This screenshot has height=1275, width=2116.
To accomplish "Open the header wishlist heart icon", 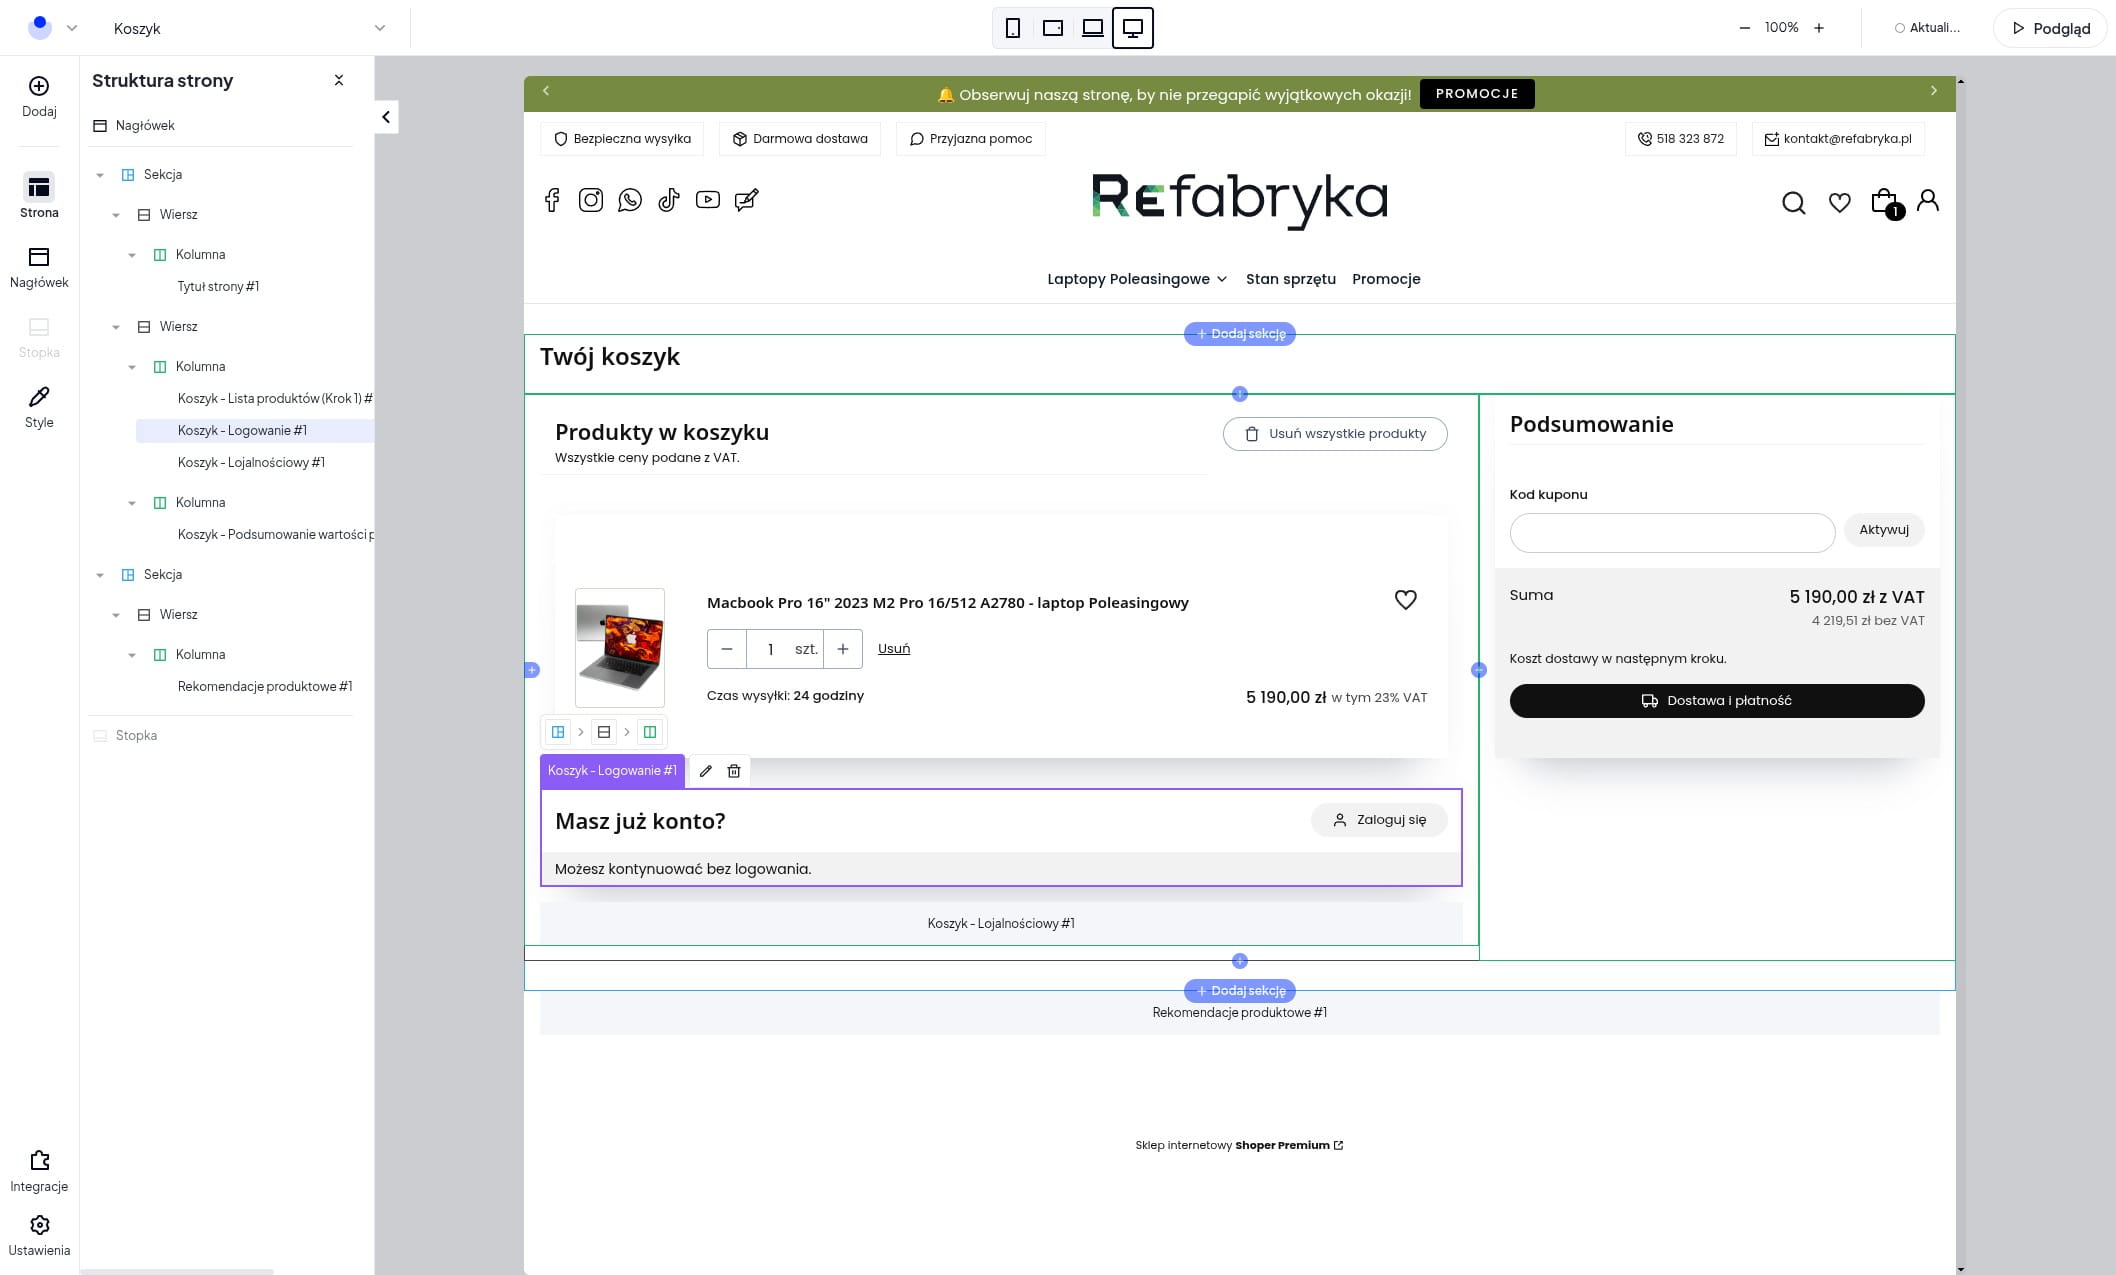I will pyautogui.click(x=1840, y=203).
